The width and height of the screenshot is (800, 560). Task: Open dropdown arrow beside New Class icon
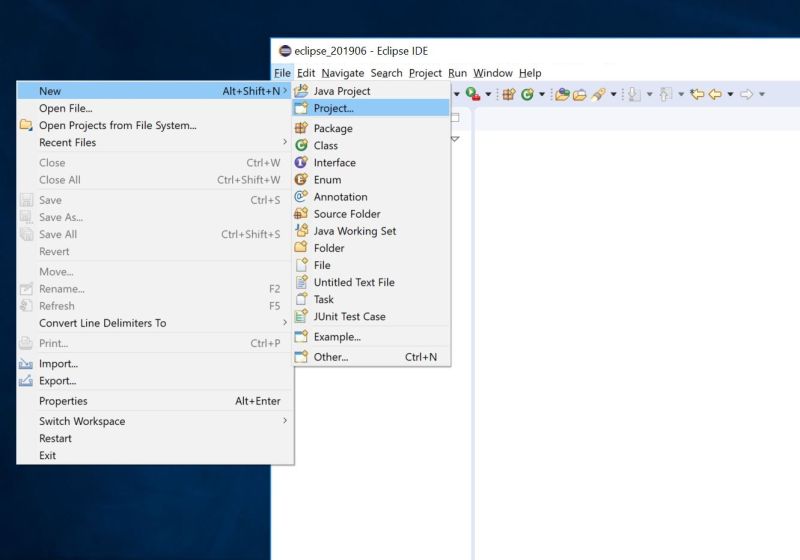point(542,94)
